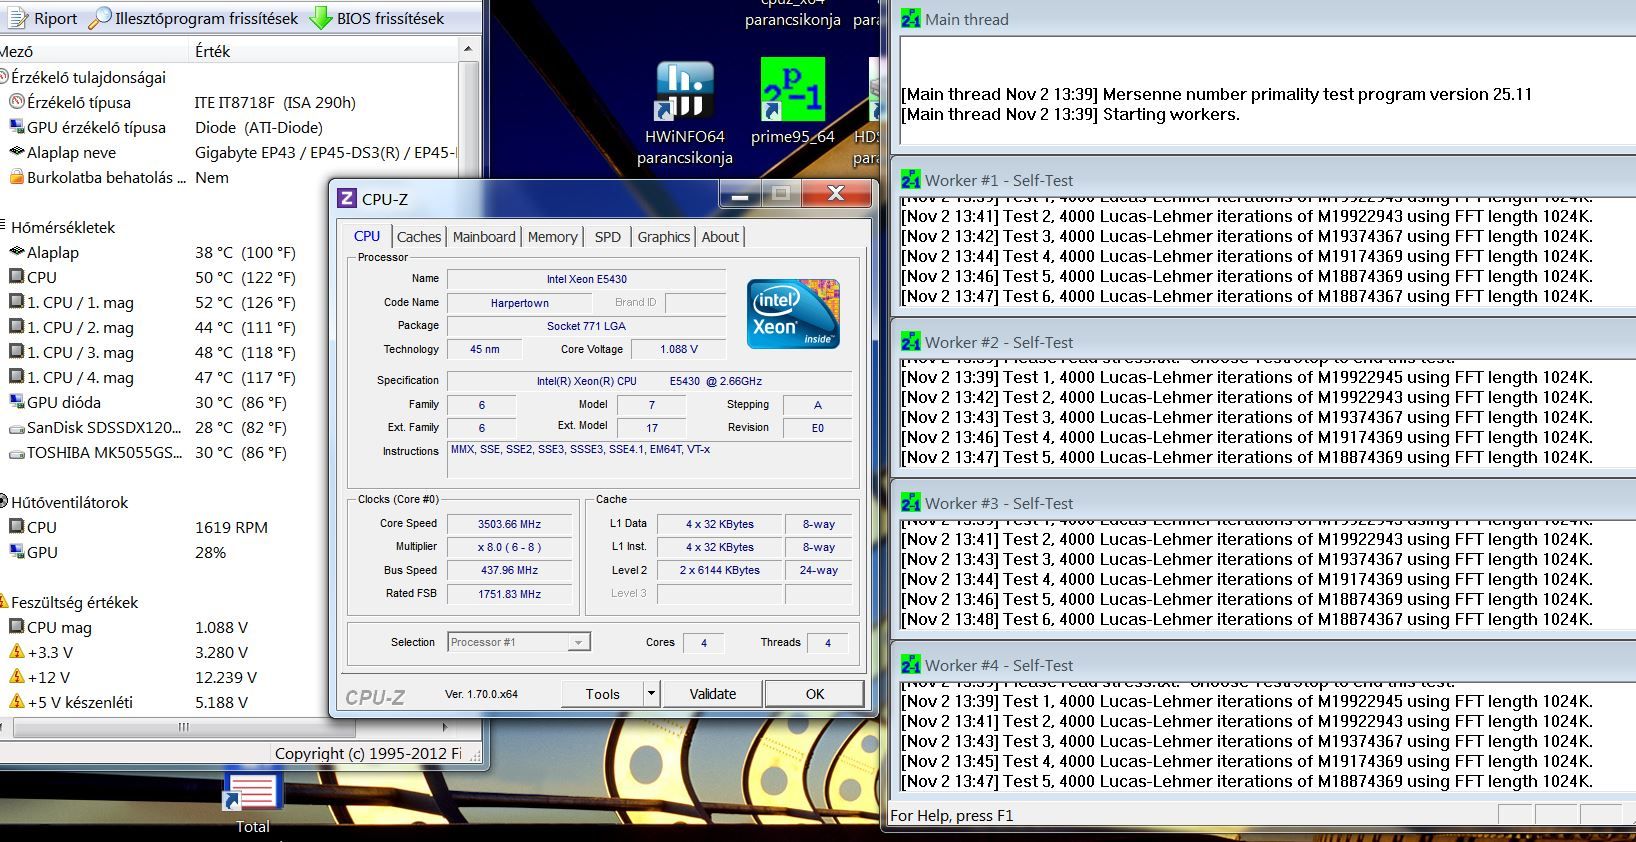This screenshot has height=842, width=1636.
Task: Open the Tools dropdown arrow in CPU-Z
Action: [651, 693]
